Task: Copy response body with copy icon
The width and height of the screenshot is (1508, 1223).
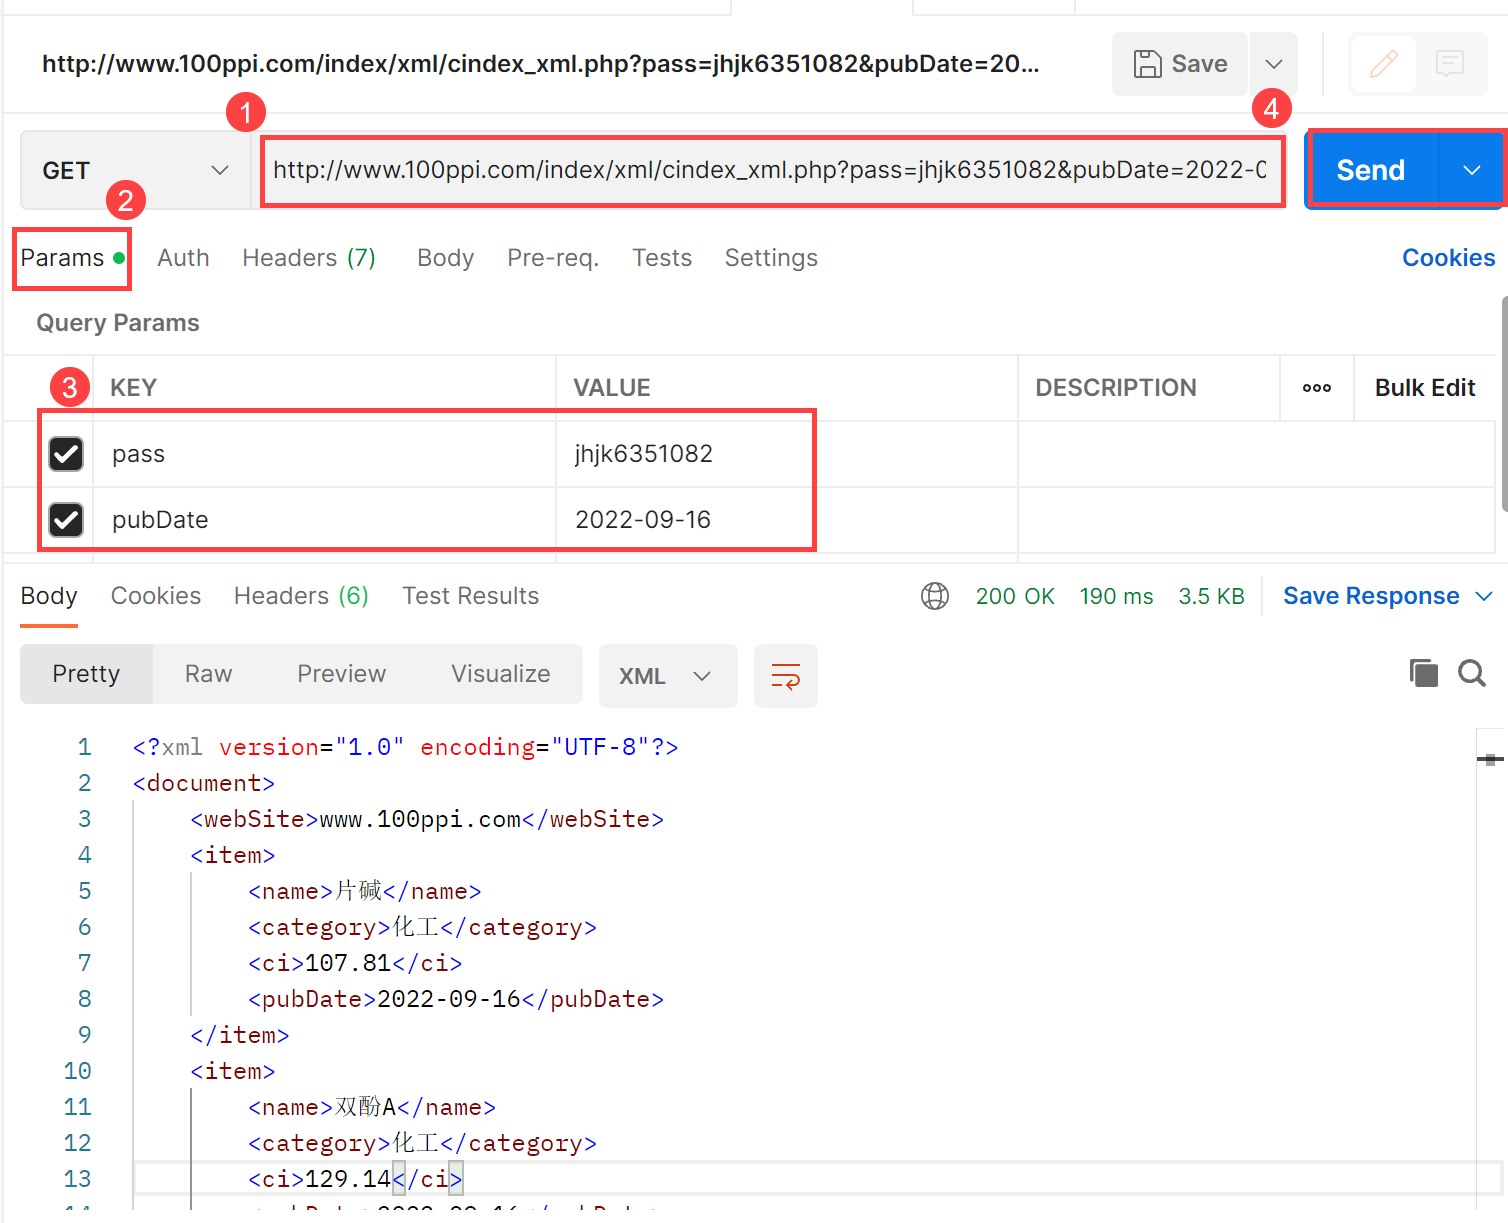Action: click(x=1423, y=673)
